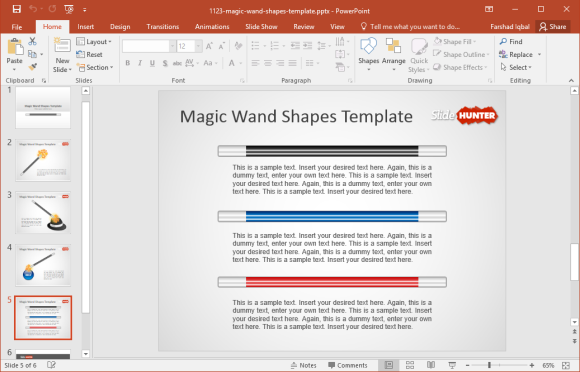Screen dimensions: 580x372
Task: Switch to Reading View in status bar
Action: click(x=431, y=365)
